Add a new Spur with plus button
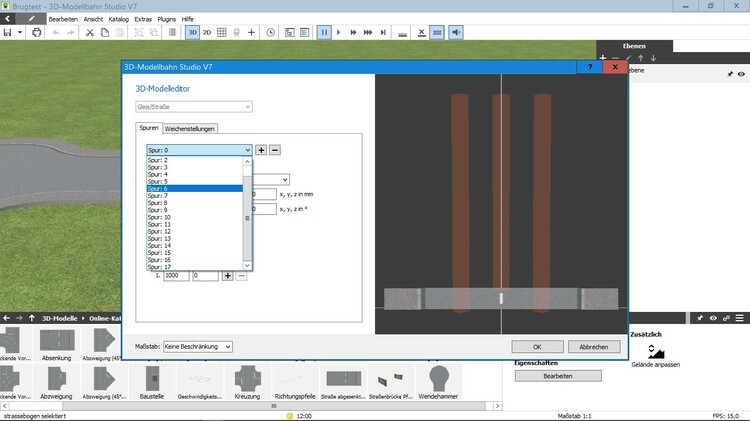The width and height of the screenshot is (750, 421). point(261,150)
